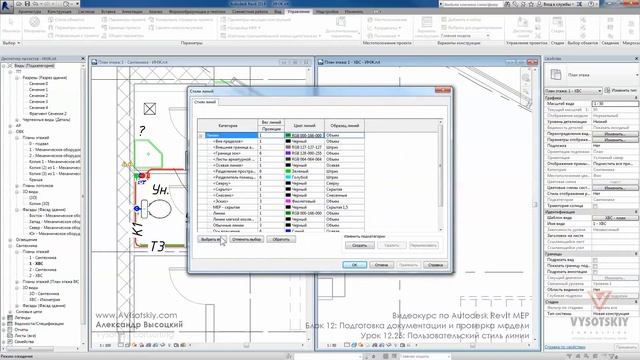Click the Категория column header

click(x=228, y=126)
